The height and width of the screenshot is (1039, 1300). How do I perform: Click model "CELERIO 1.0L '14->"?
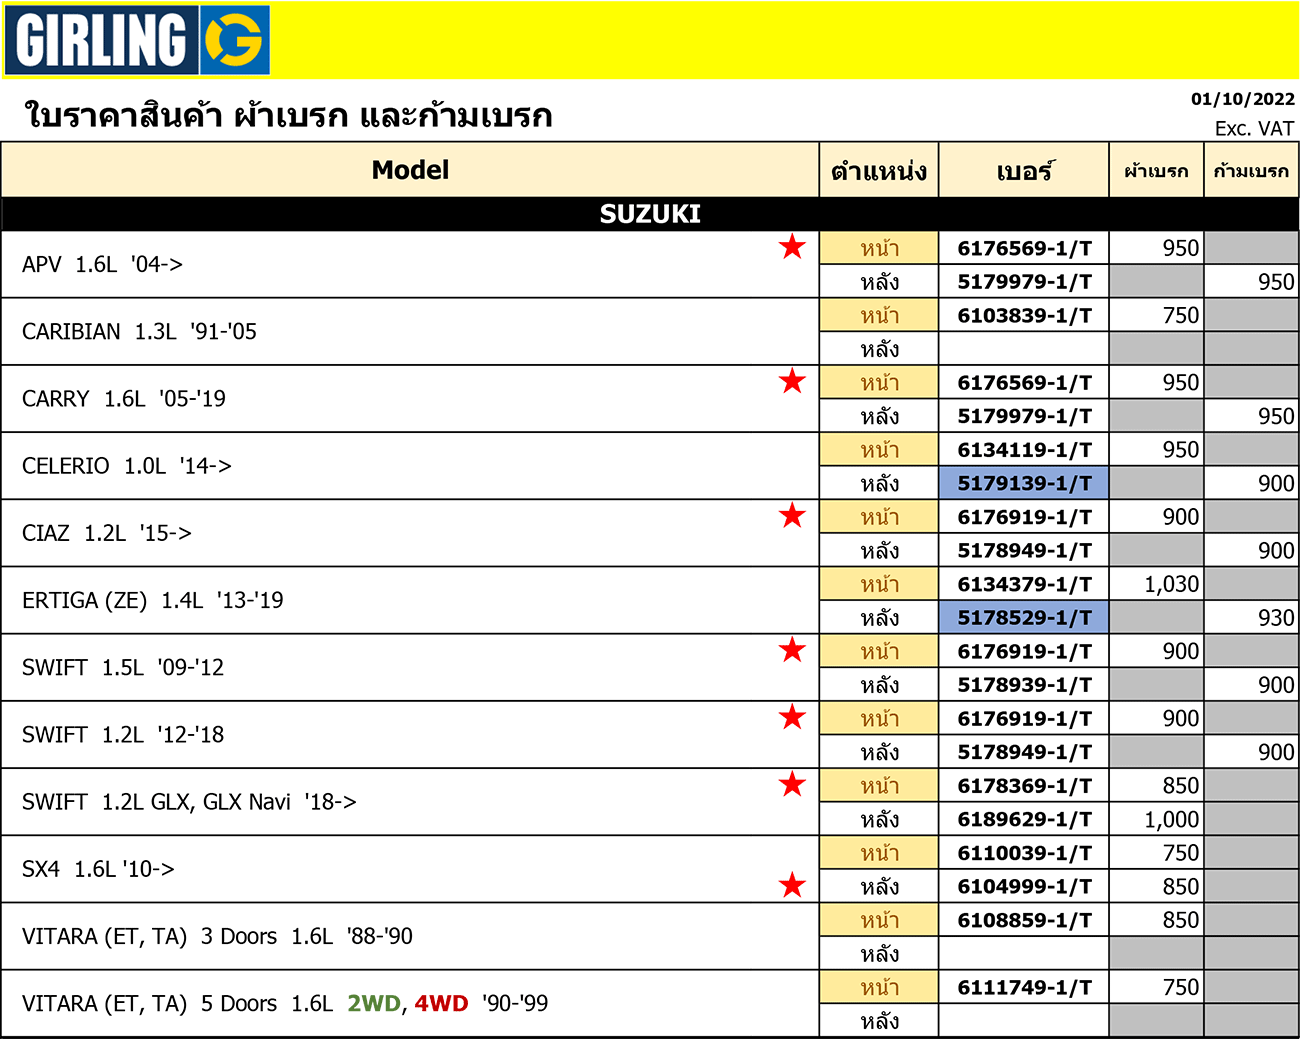127,465
